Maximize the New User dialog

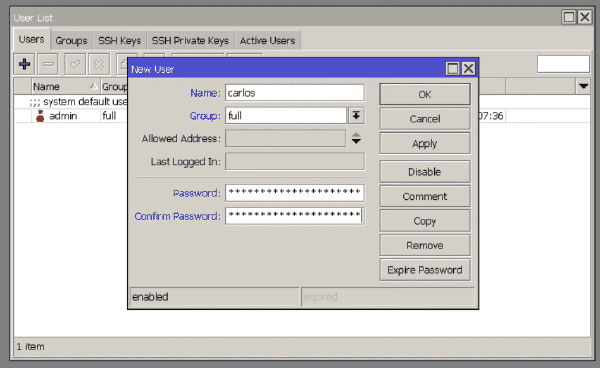tap(453, 69)
